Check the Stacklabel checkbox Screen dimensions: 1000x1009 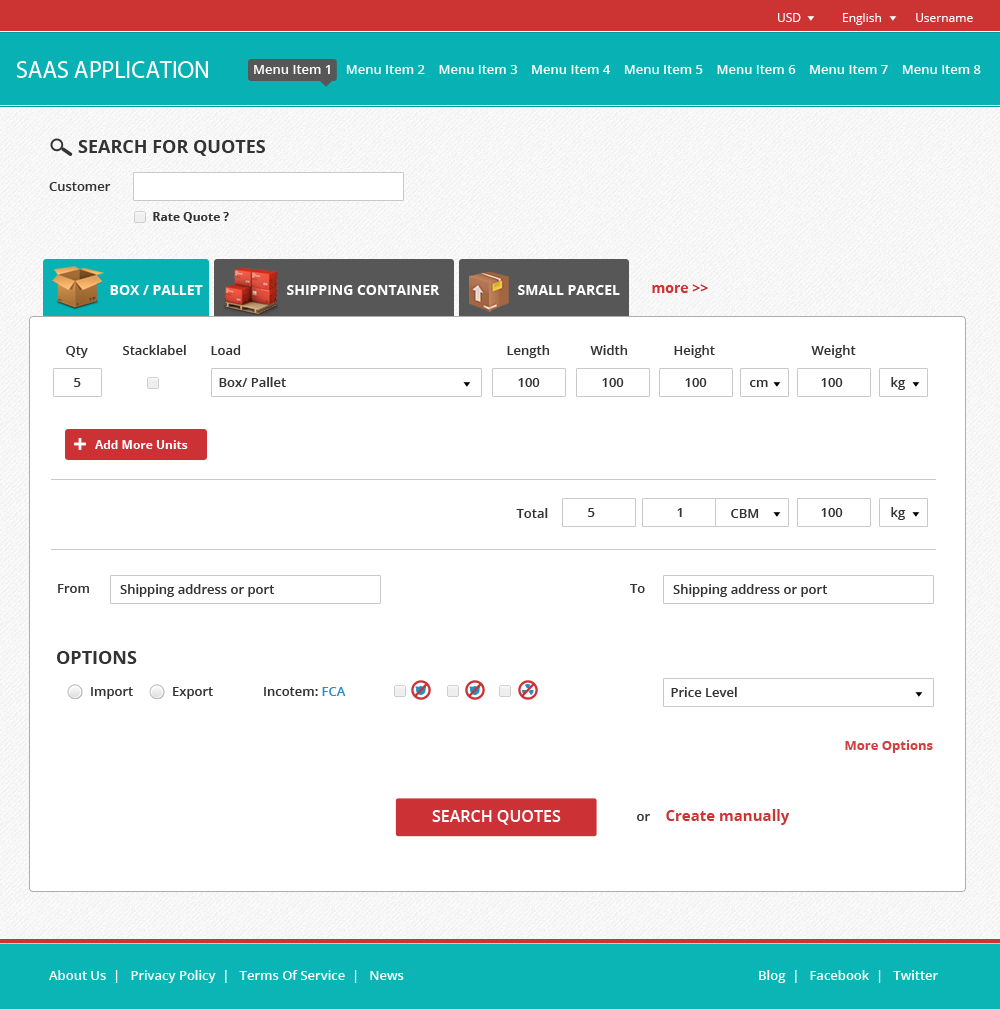(153, 383)
